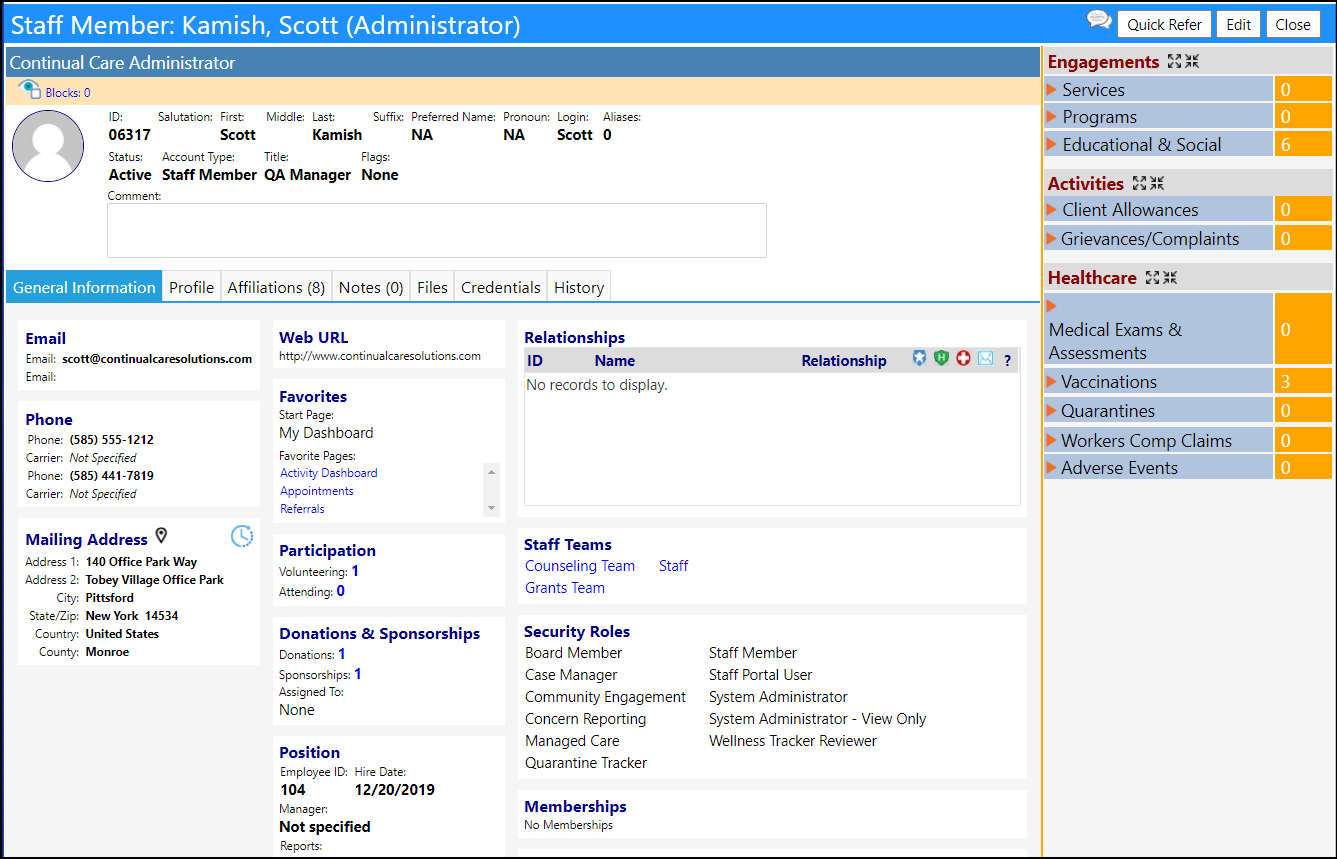This screenshot has height=859, width=1337.
Task: Click the Mailing Address map pin icon
Action: 161,537
